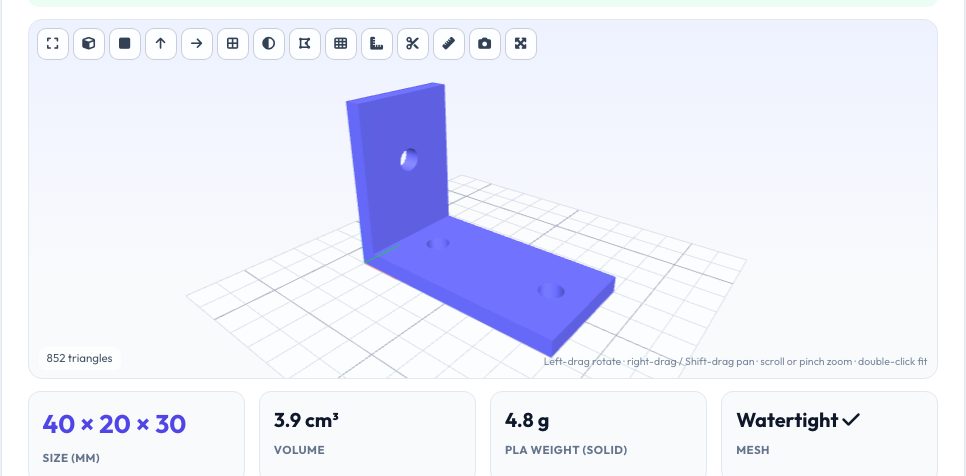Click the 4.8 g PLA weight card
The width and height of the screenshot is (966, 476).
click(x=598, y=434)
